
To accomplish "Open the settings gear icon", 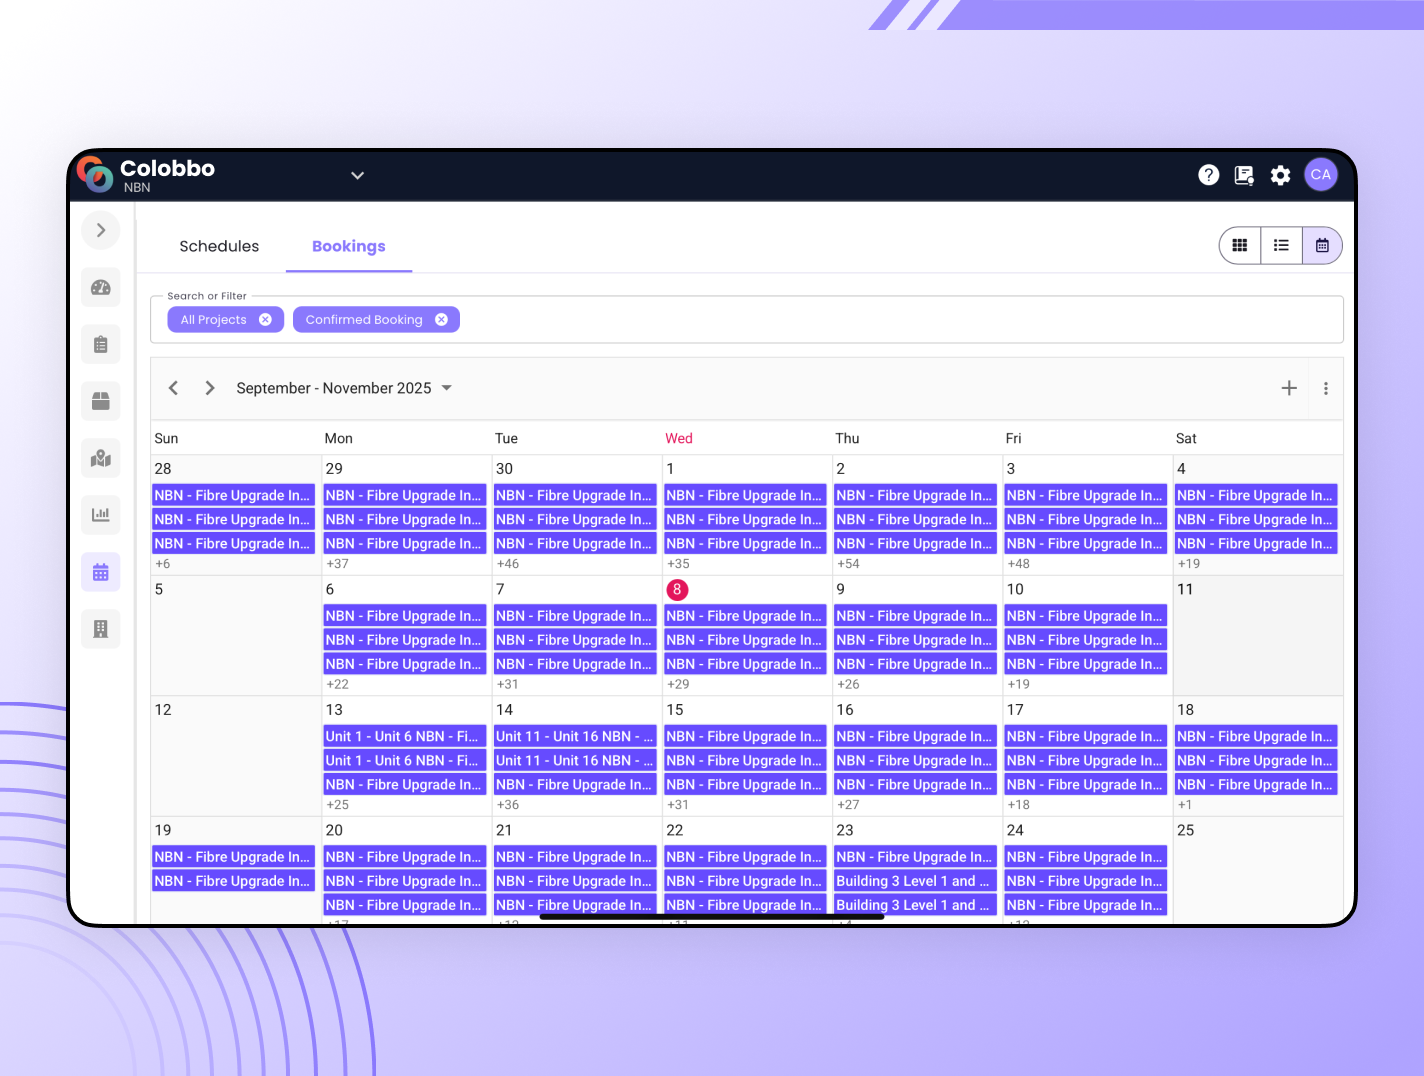I will [1280, 175].
